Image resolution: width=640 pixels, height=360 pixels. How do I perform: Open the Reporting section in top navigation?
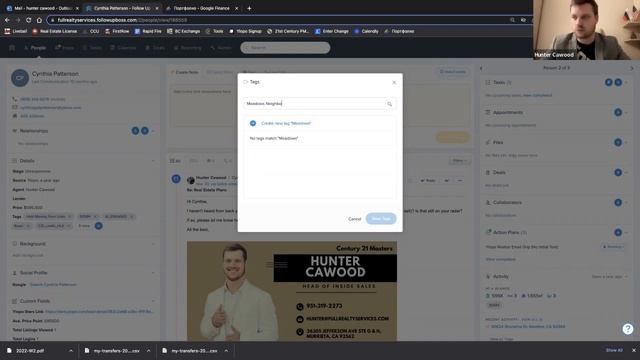(187, 48)
